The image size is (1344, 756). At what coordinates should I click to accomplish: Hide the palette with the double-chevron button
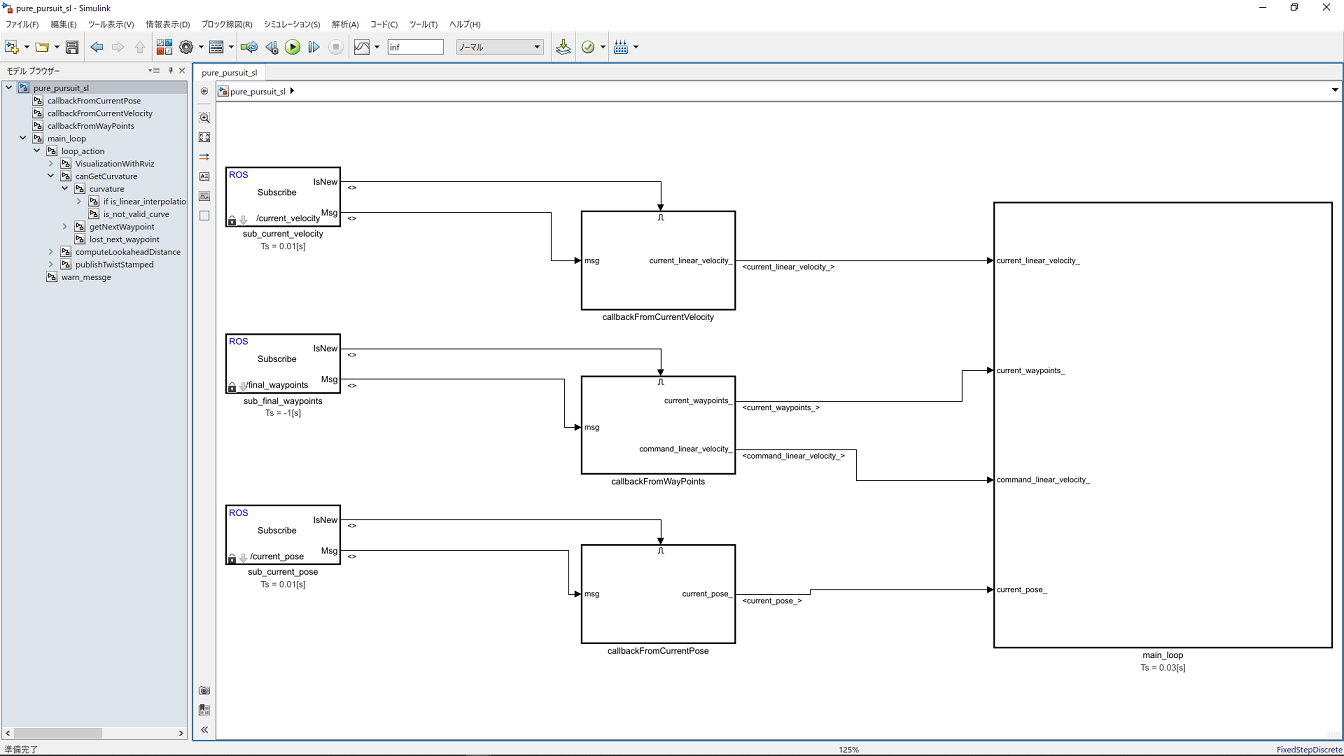(x=204, y=730)
